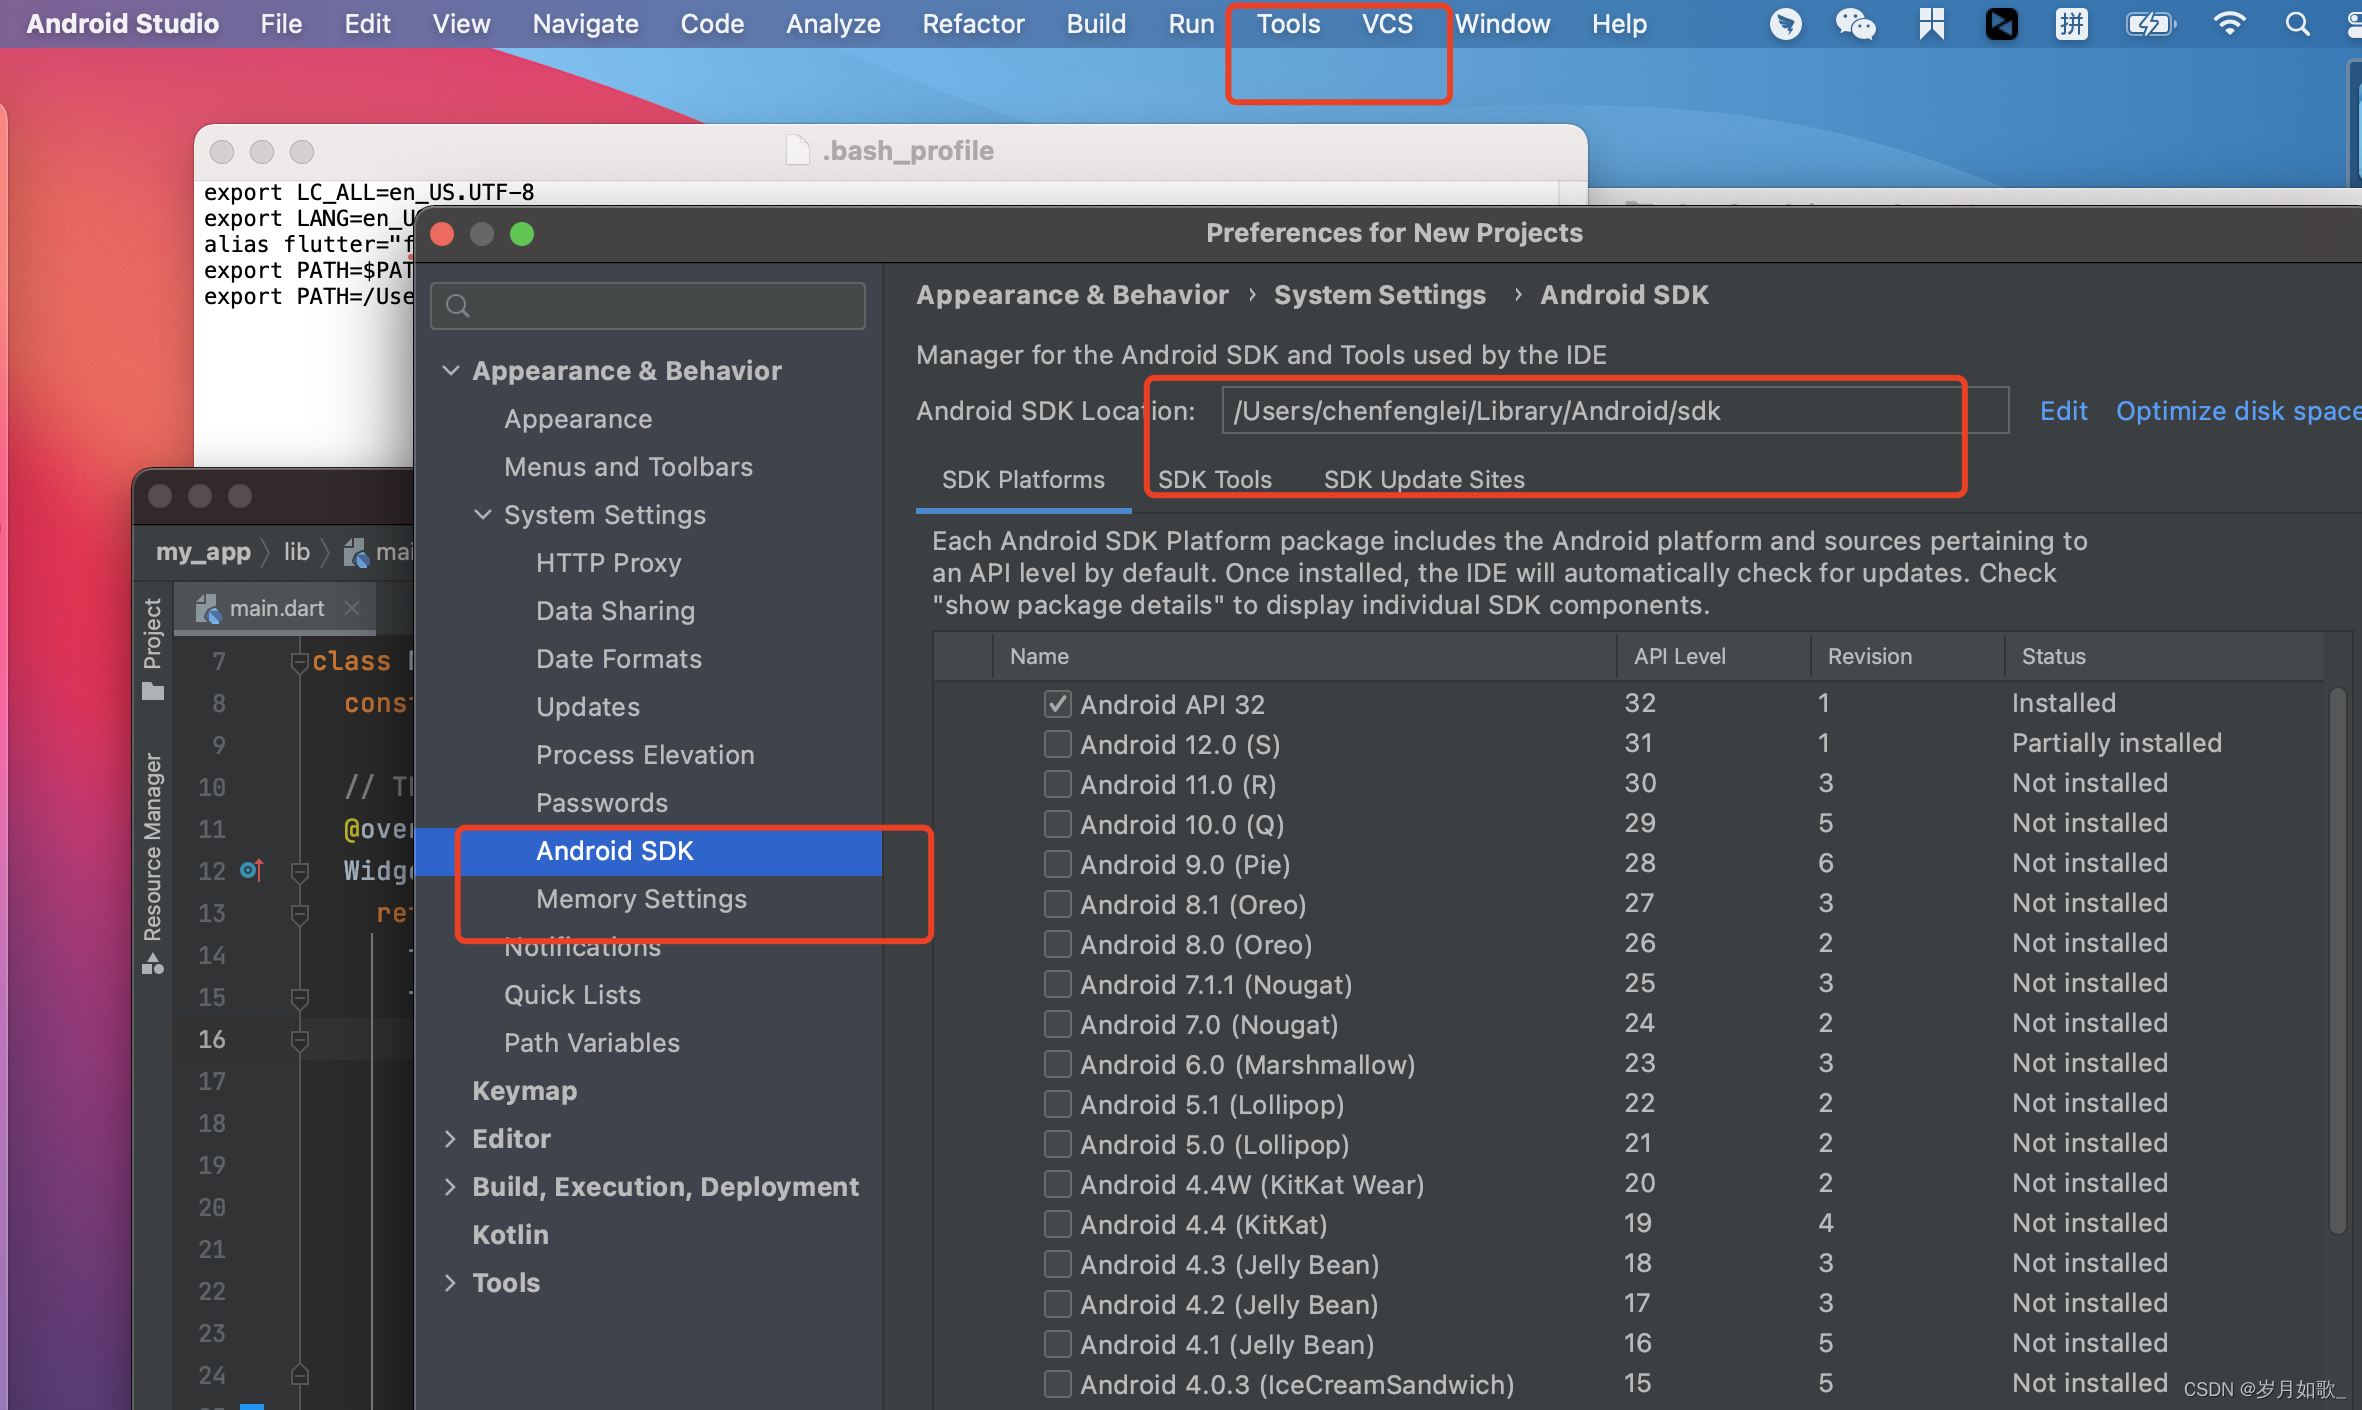
Task: Click the battery charging icon
Action: pos(2149,24)
